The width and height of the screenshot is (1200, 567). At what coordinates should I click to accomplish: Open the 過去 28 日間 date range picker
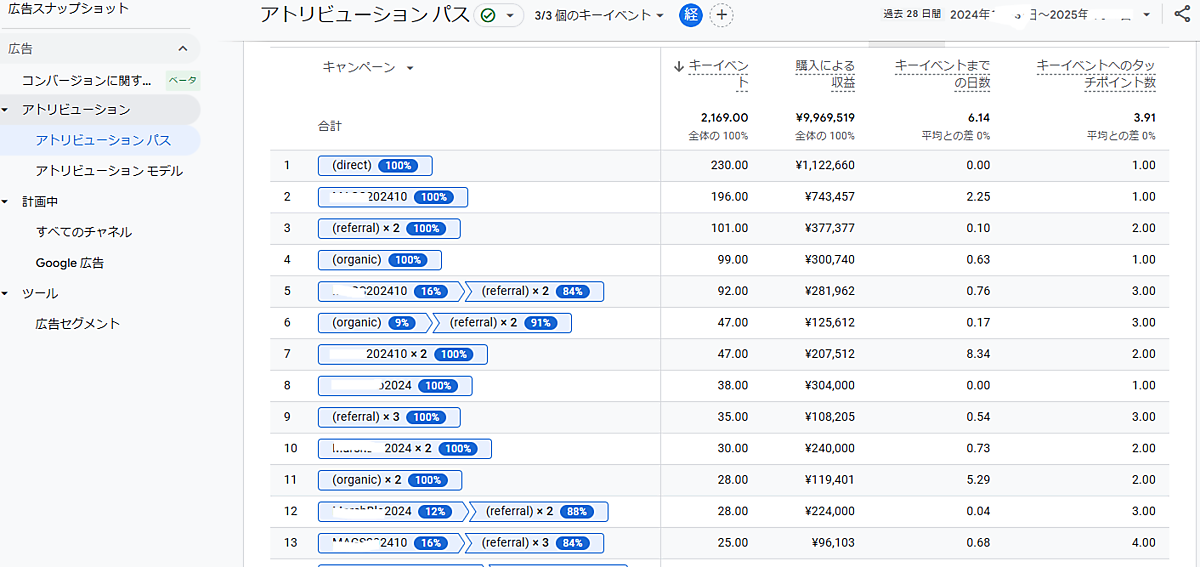point(1017,15)
